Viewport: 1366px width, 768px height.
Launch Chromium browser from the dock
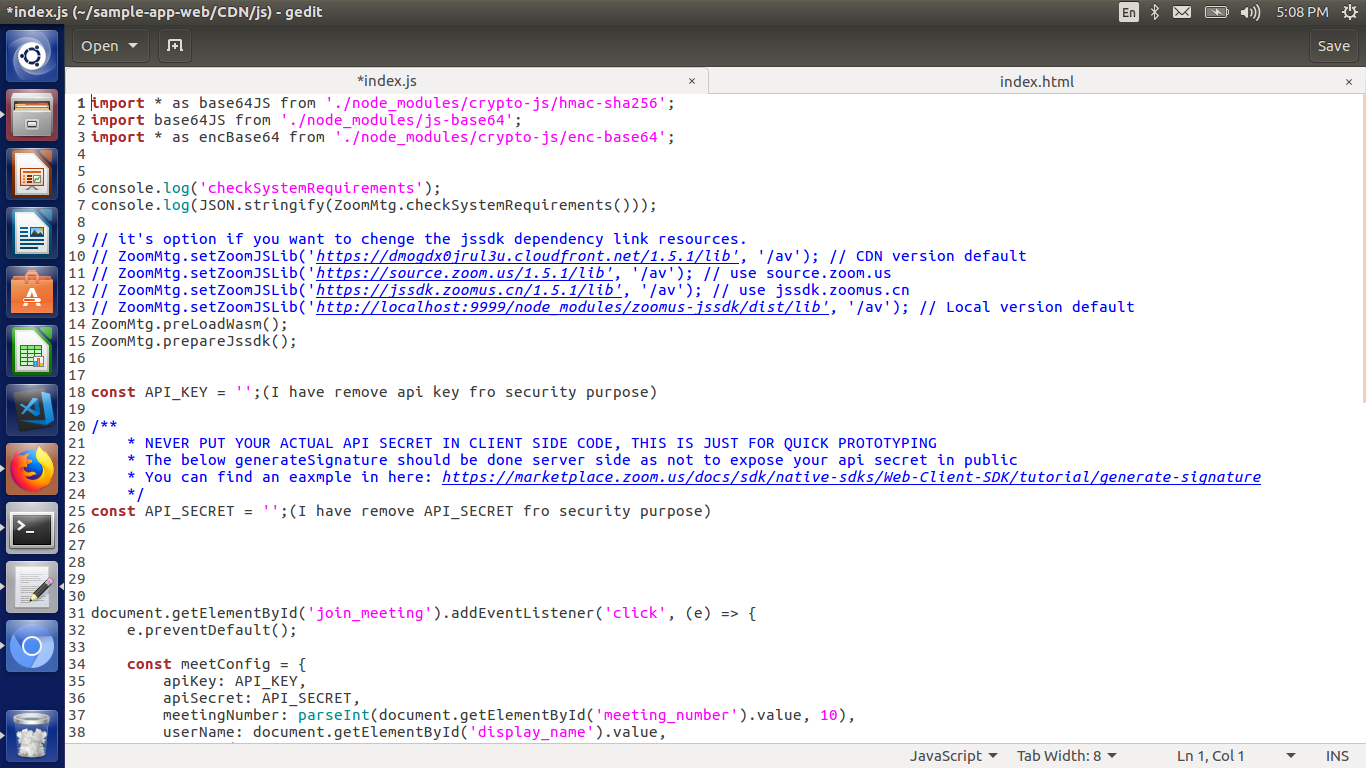point(32,646)
